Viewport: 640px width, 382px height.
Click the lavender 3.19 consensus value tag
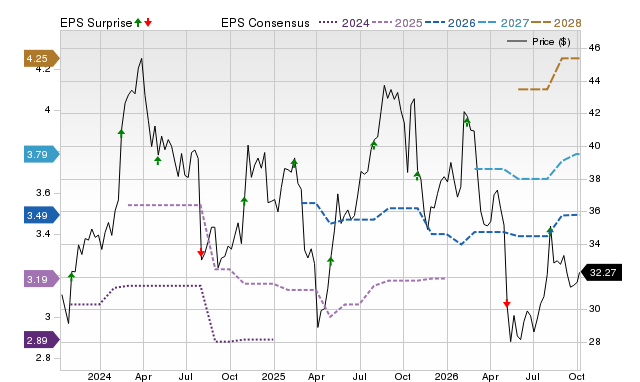point(41,280)
